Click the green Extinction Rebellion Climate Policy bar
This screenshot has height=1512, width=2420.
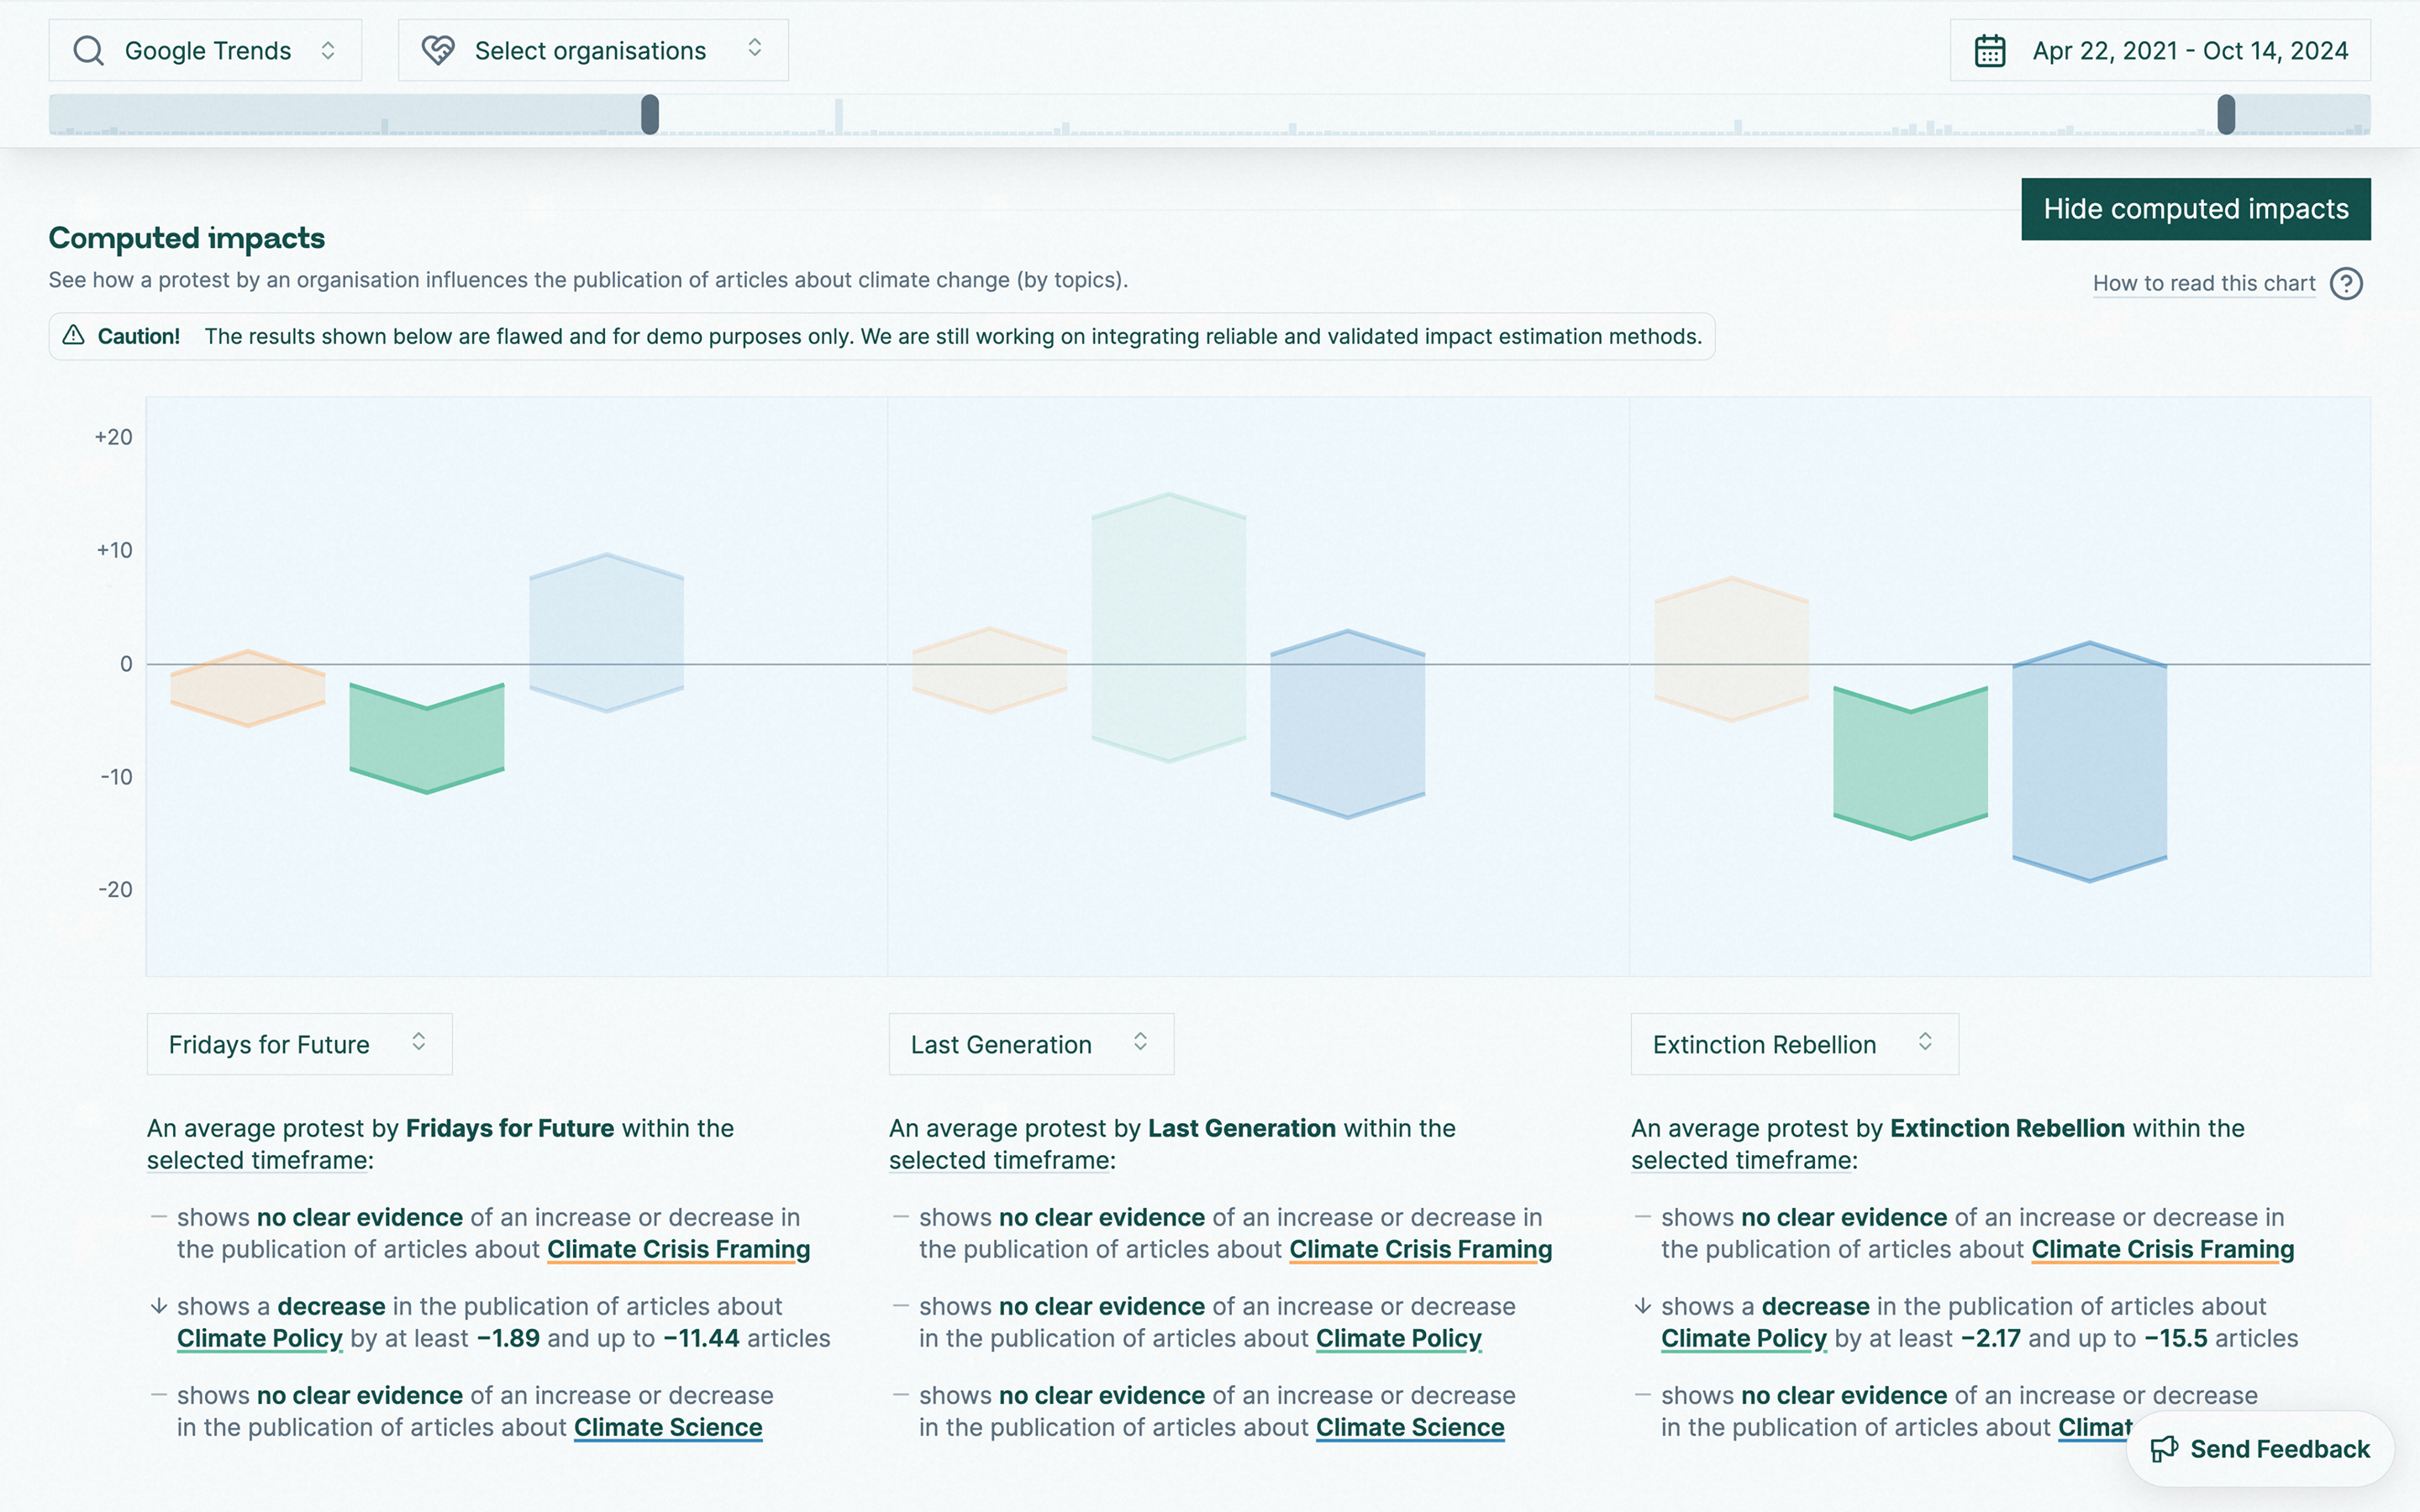(1911, 763)
